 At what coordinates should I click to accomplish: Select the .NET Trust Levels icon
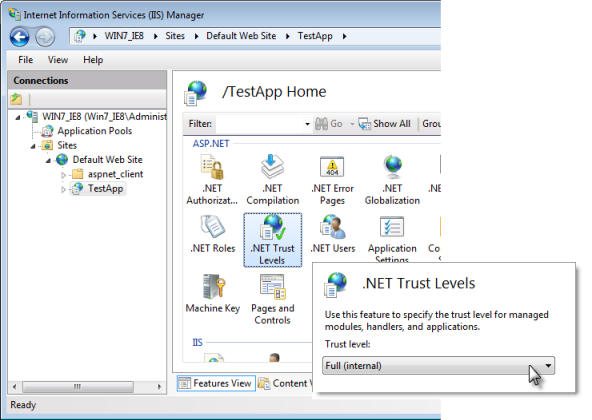pos(273,240)
